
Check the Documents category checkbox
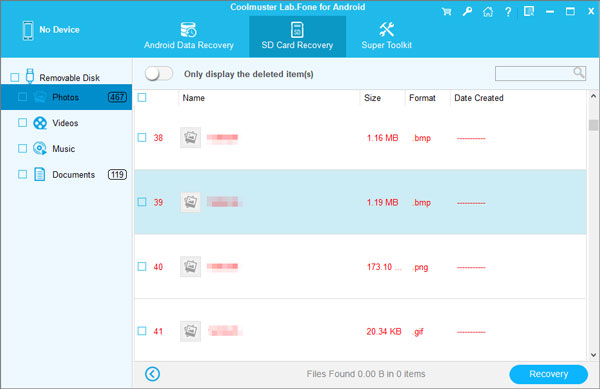(23, 174)
